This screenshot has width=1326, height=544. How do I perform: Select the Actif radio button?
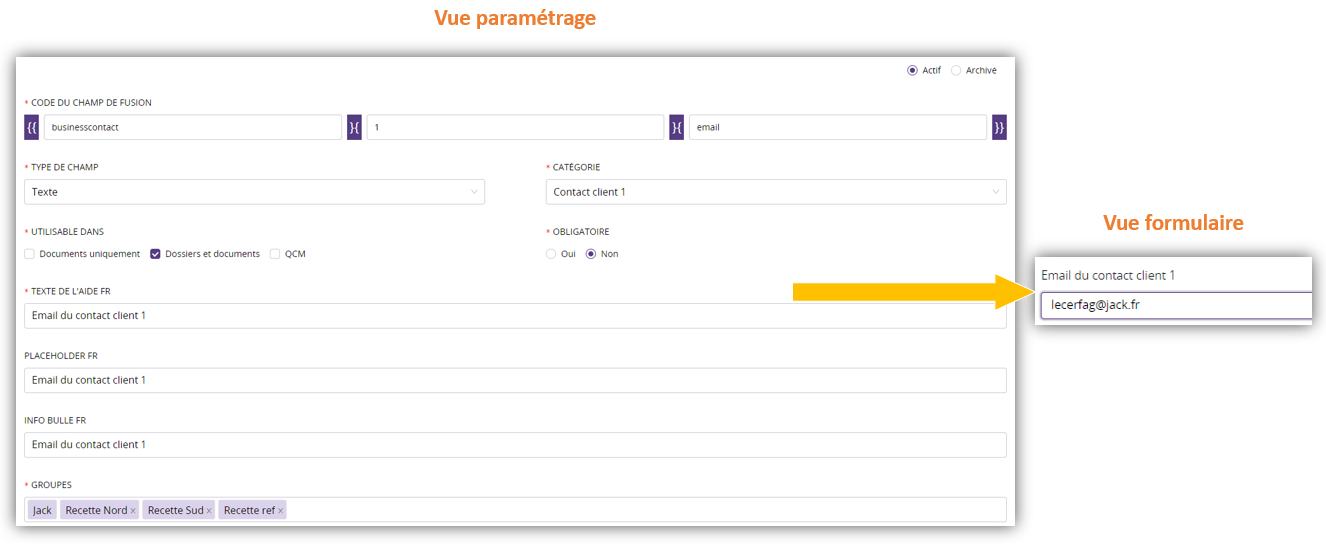912,70
